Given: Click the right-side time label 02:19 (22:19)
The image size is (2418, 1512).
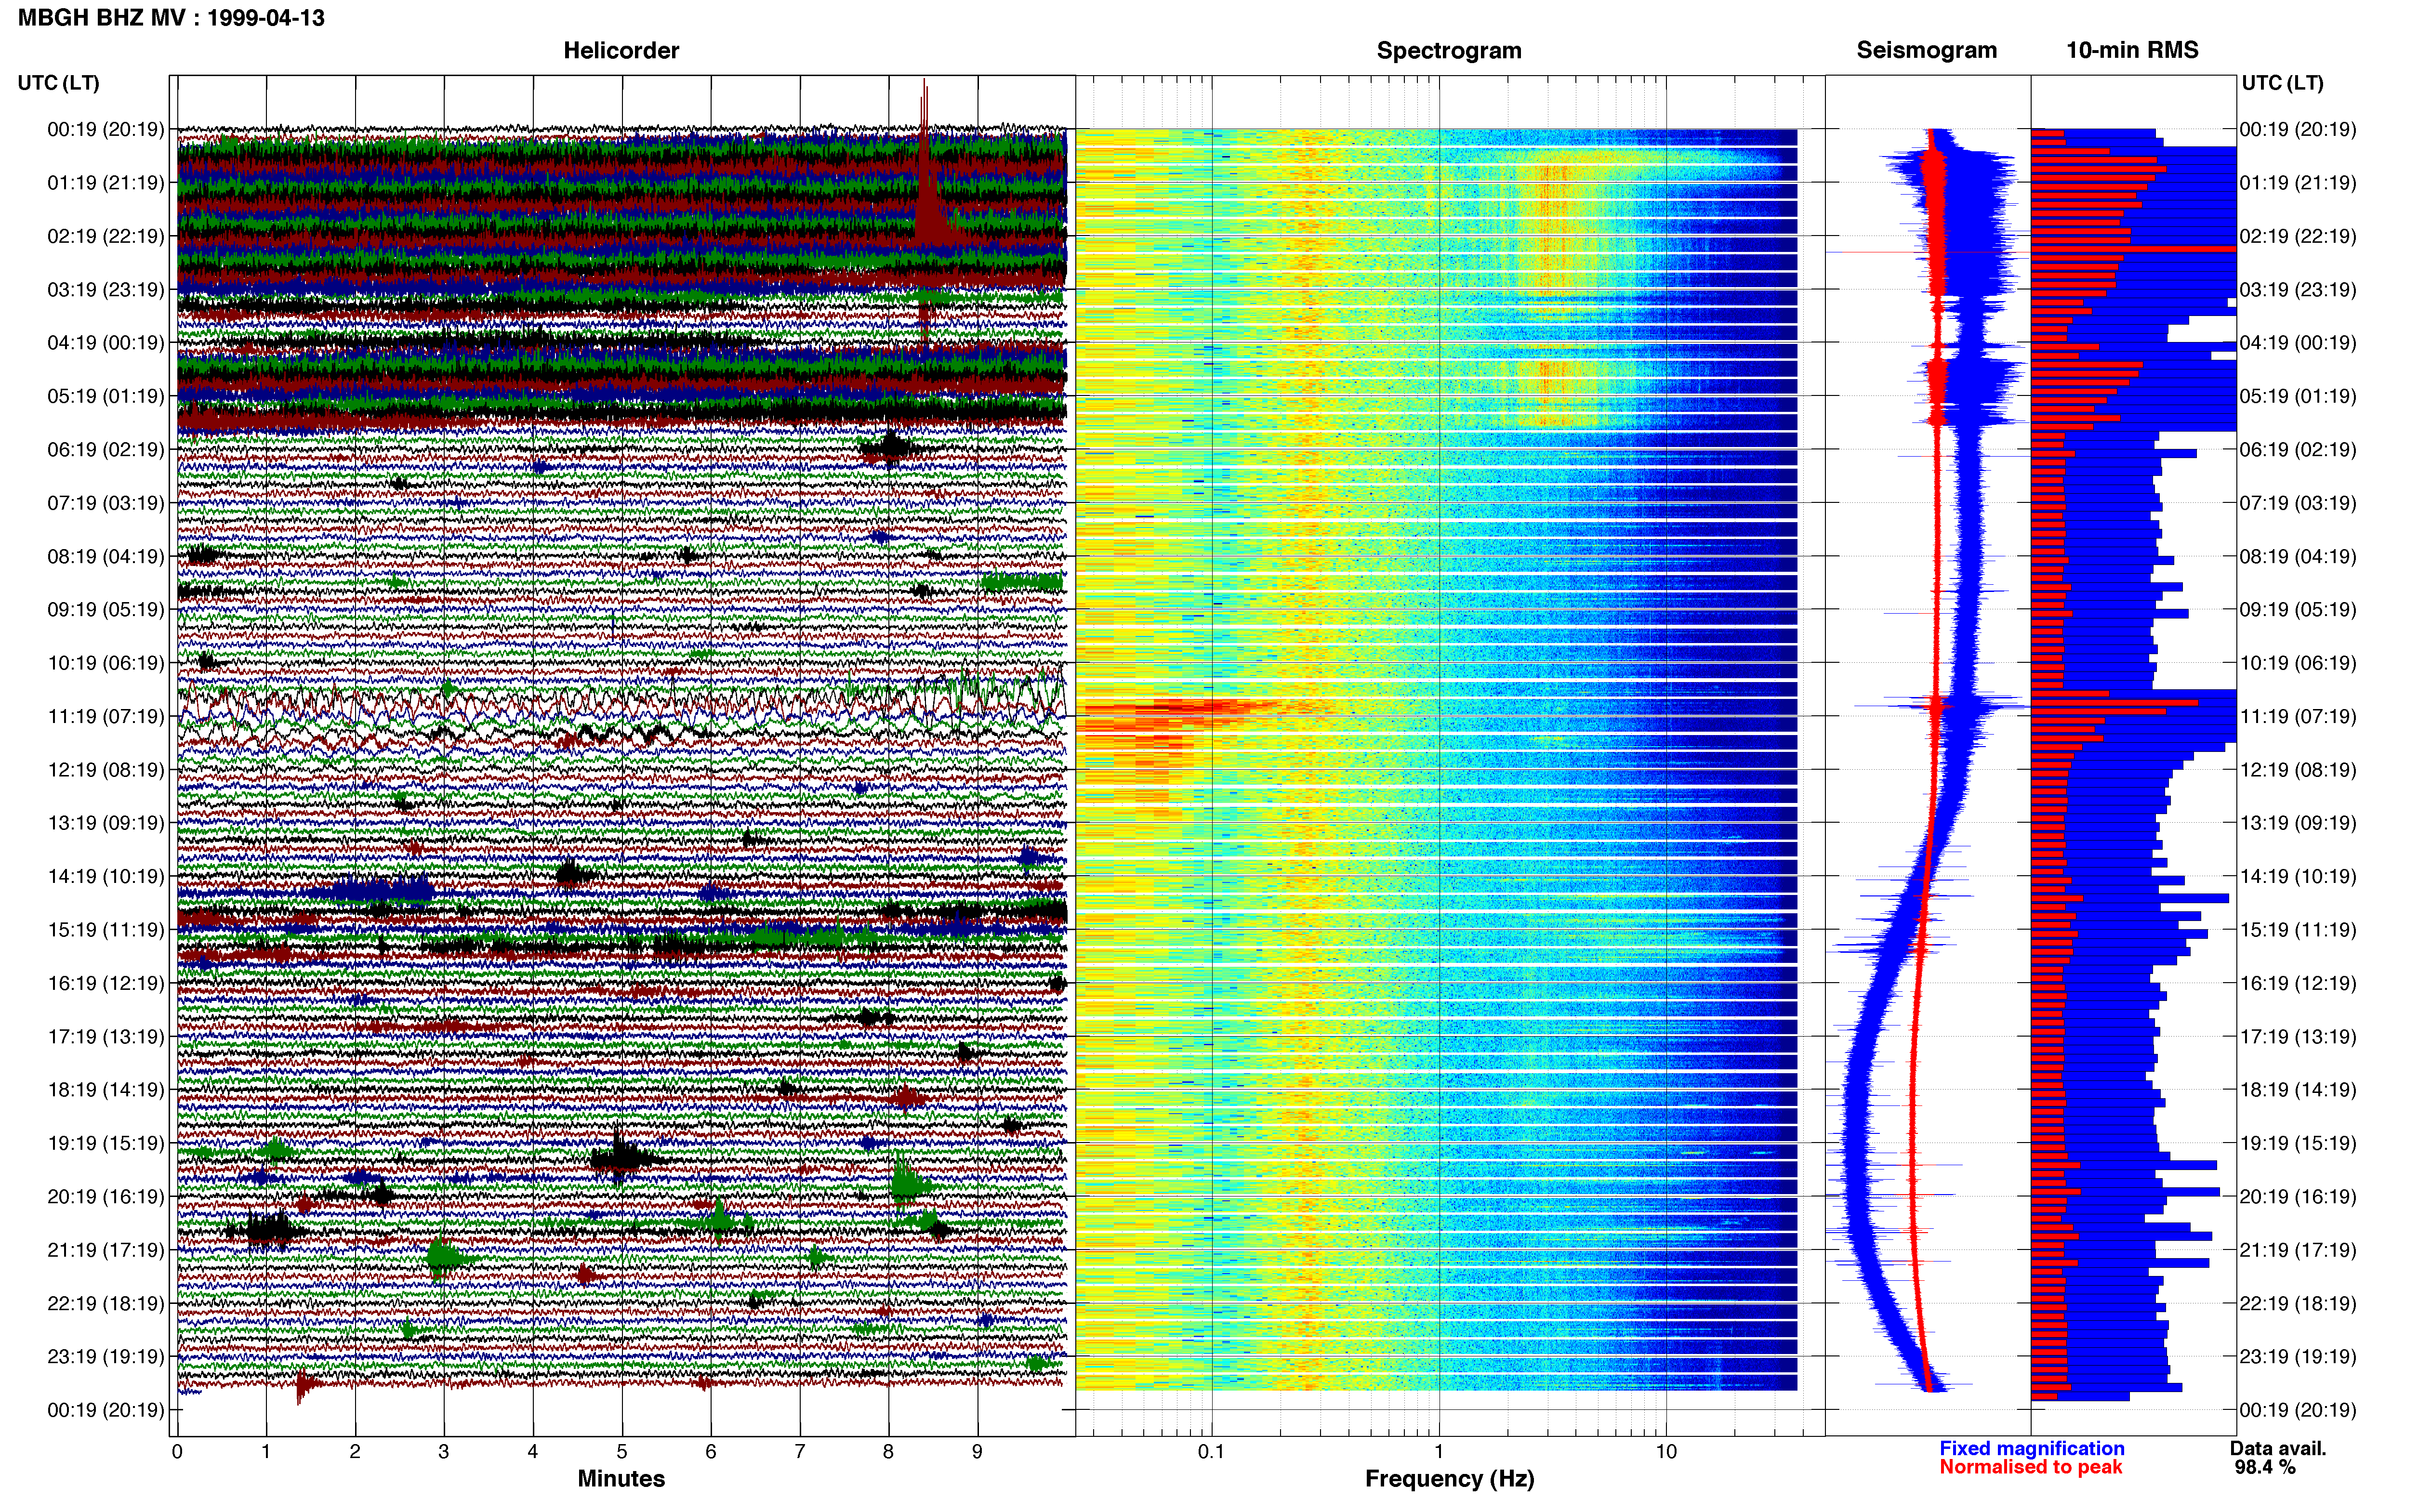Looking at the screenshot, I should tap(2298, 236).
